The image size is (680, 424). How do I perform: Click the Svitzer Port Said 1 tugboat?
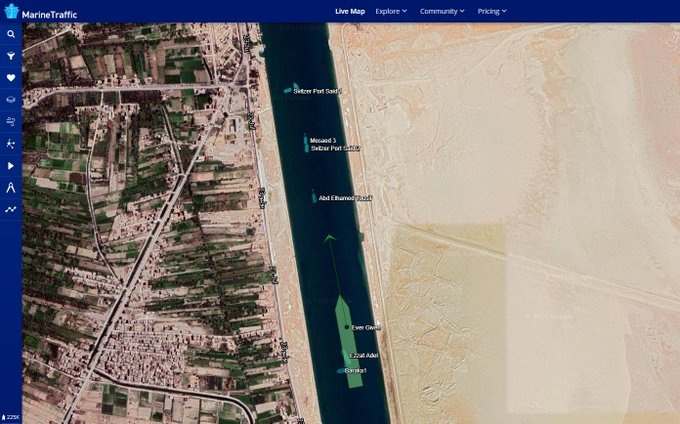click(x=292, y=89)
